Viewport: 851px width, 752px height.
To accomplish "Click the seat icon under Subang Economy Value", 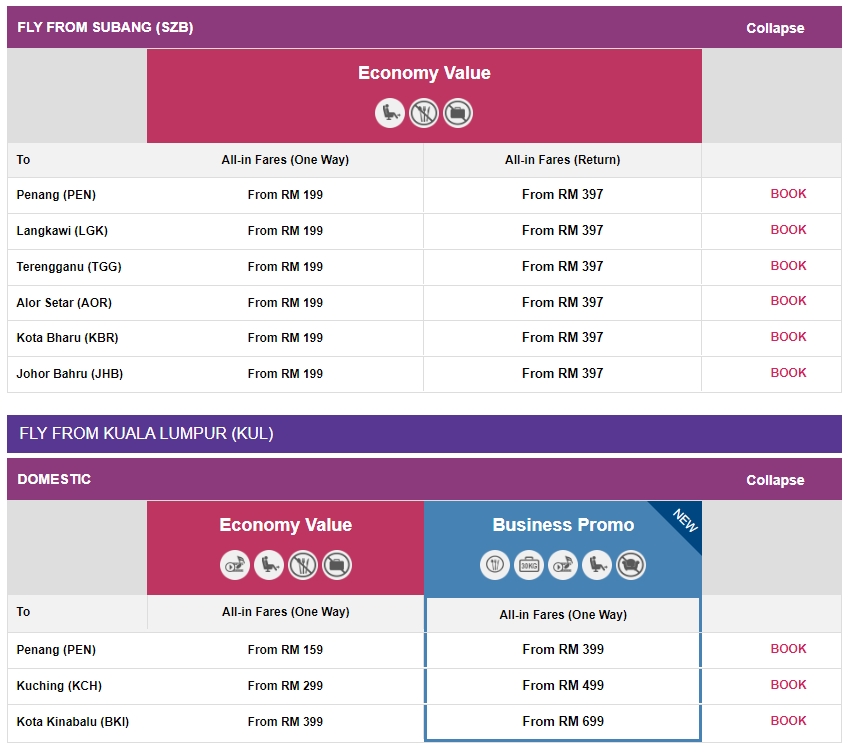I will click(x=390, y=113).
